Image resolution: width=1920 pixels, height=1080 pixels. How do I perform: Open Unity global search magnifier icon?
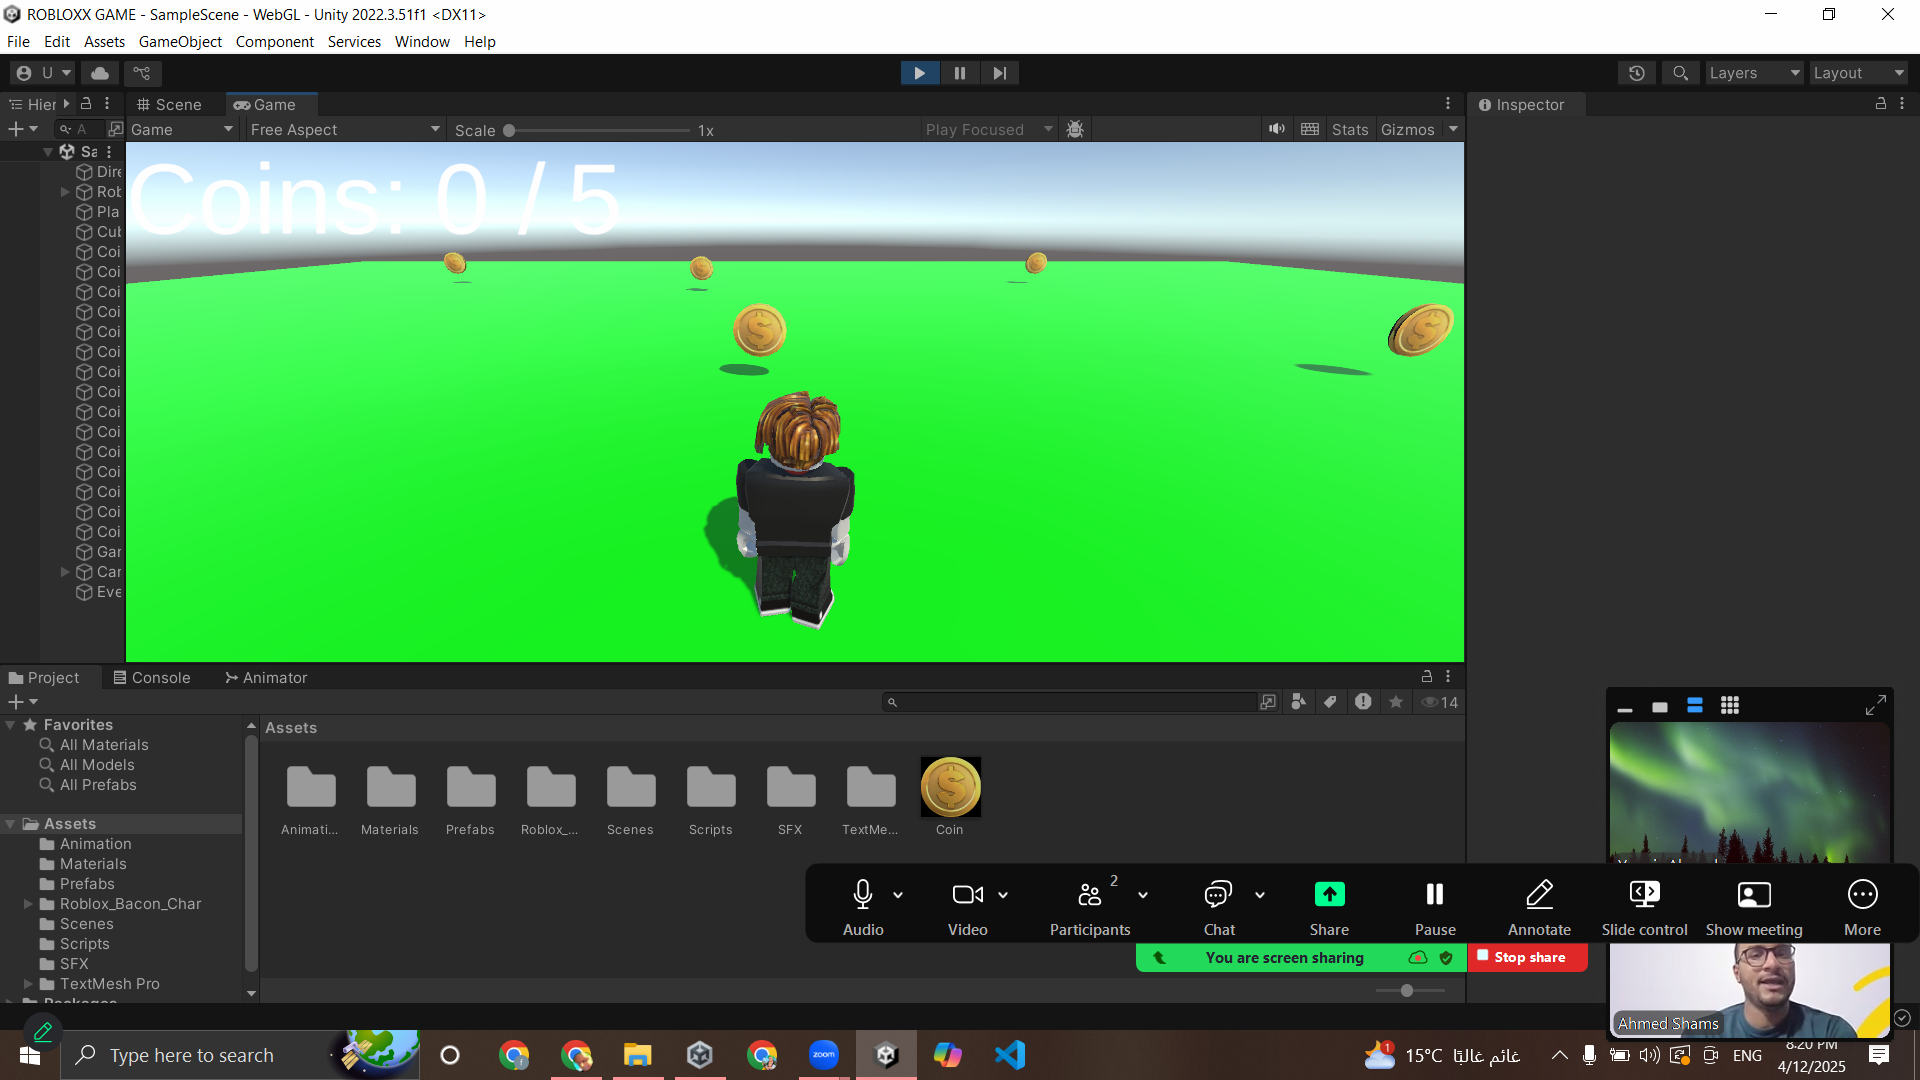(1681, 73)
